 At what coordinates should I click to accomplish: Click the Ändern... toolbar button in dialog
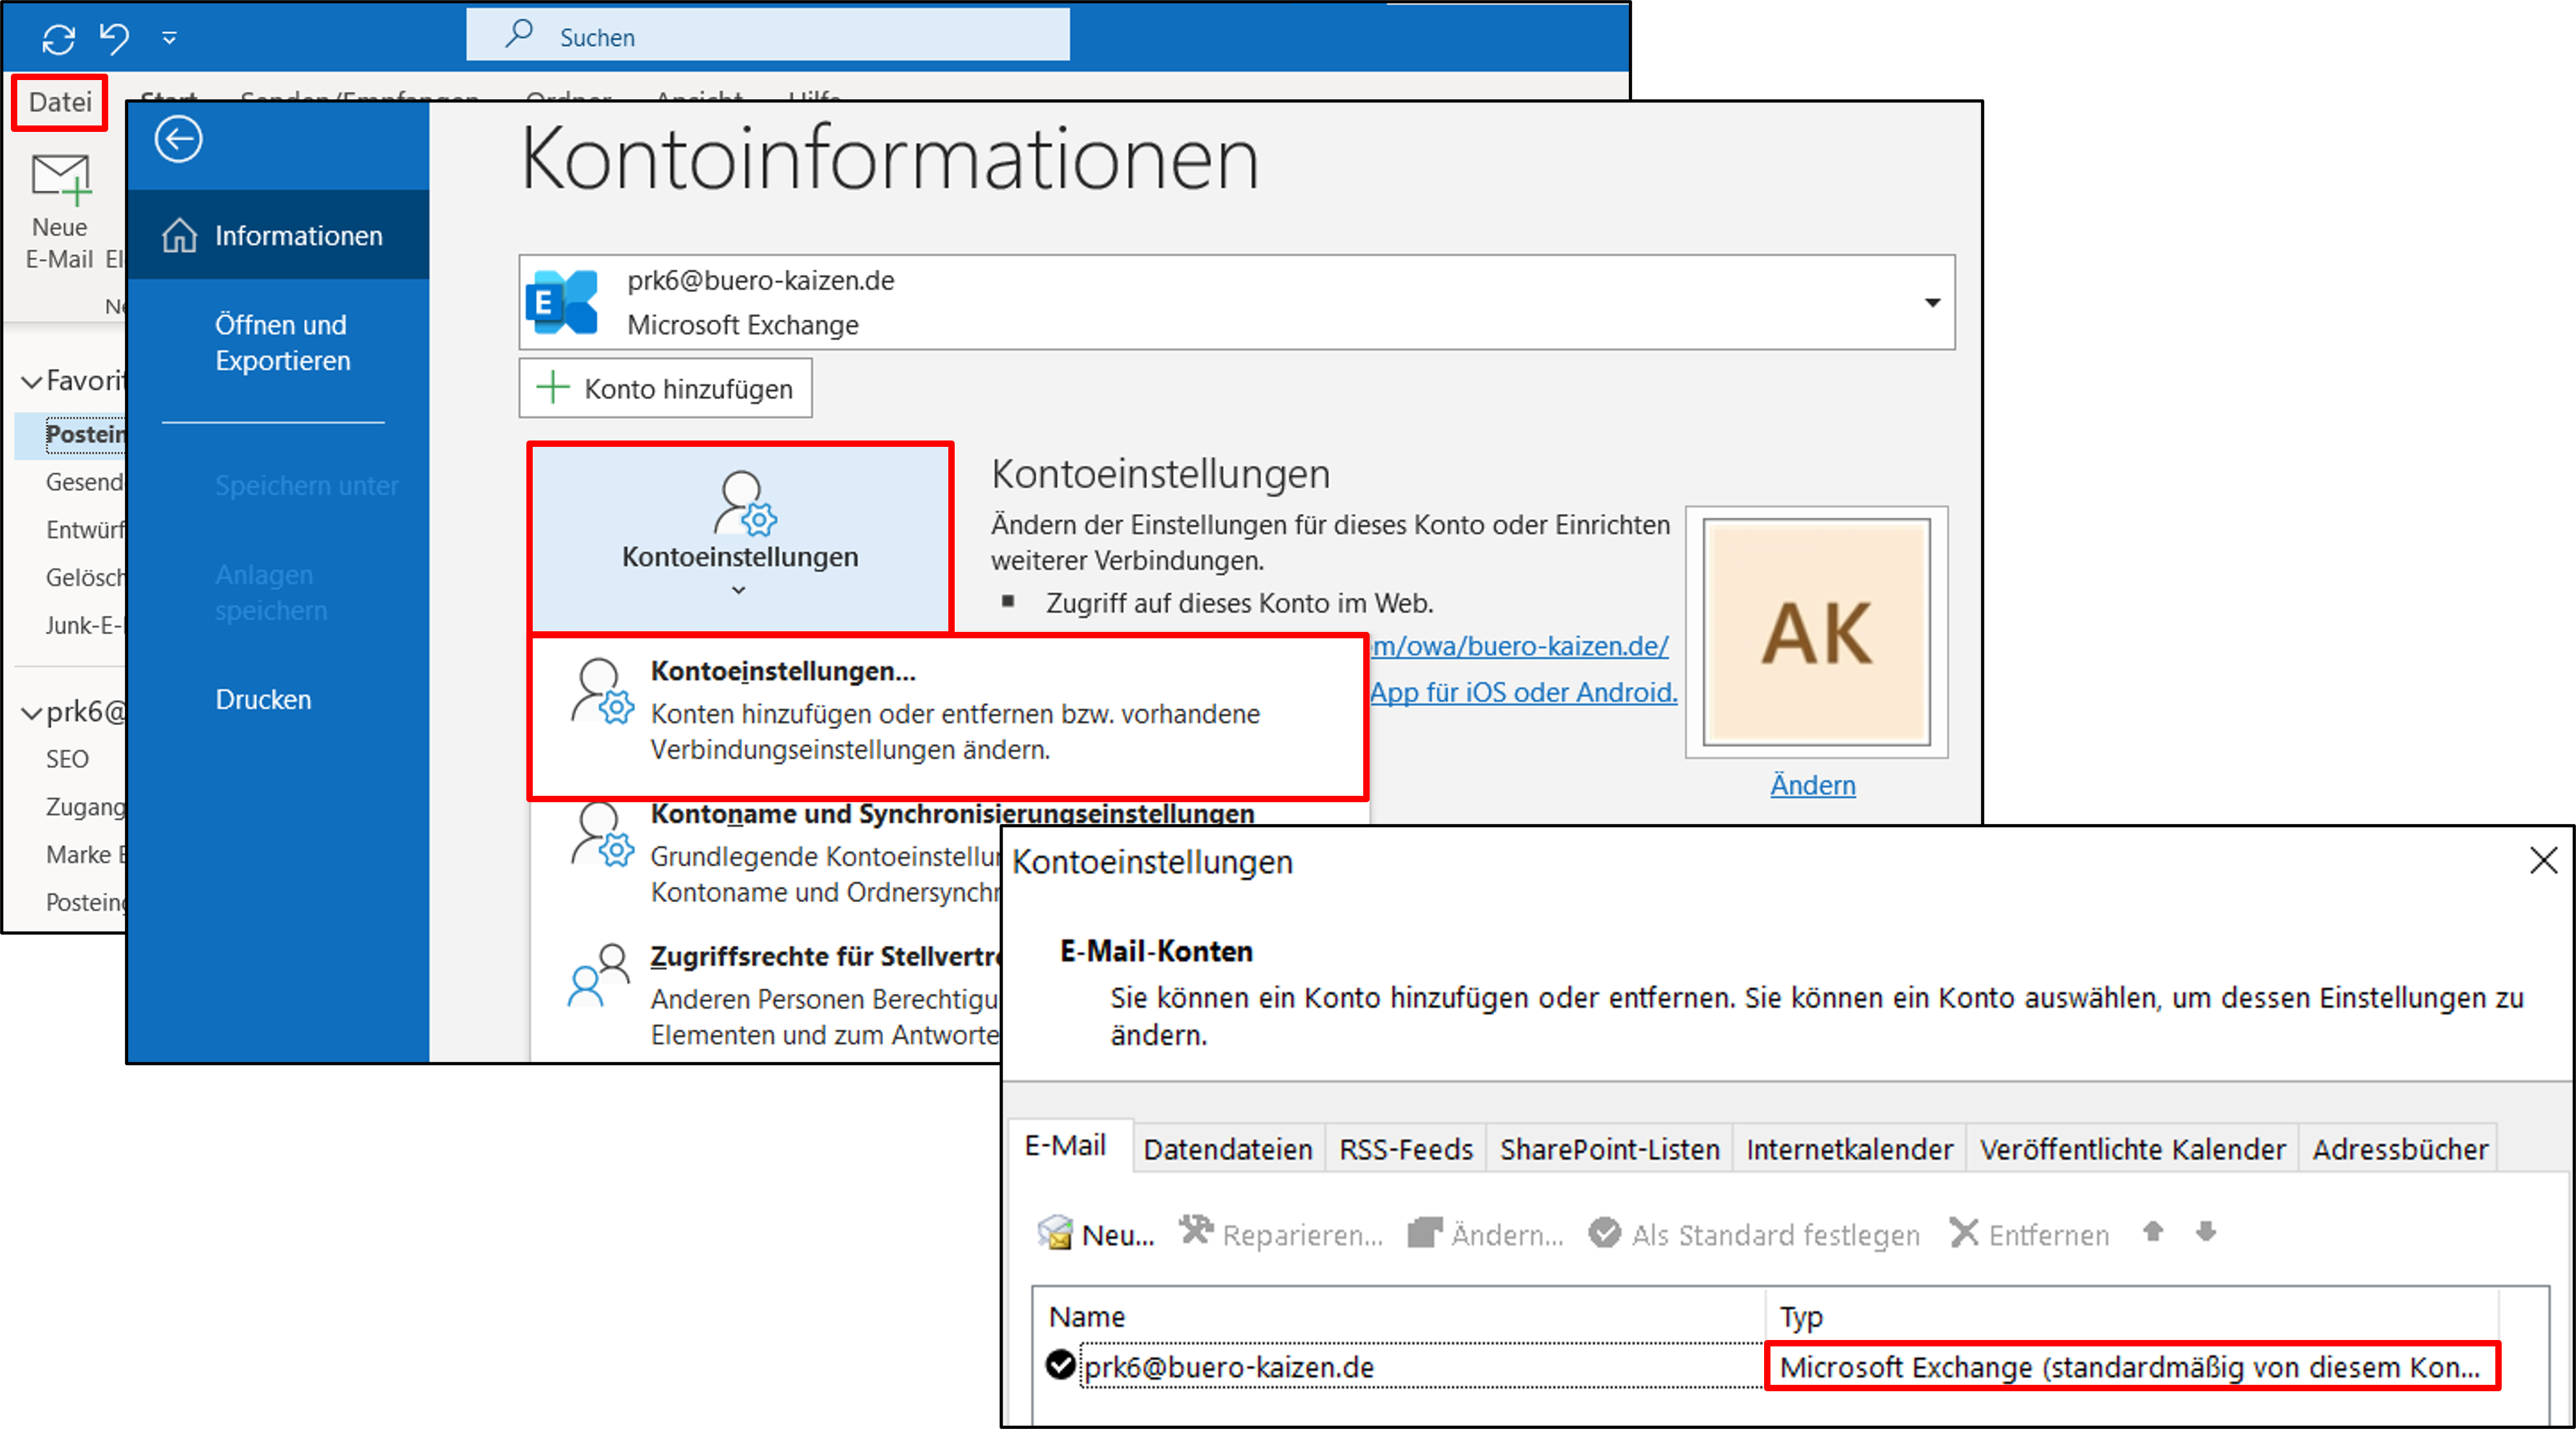click(1485, 1234)
